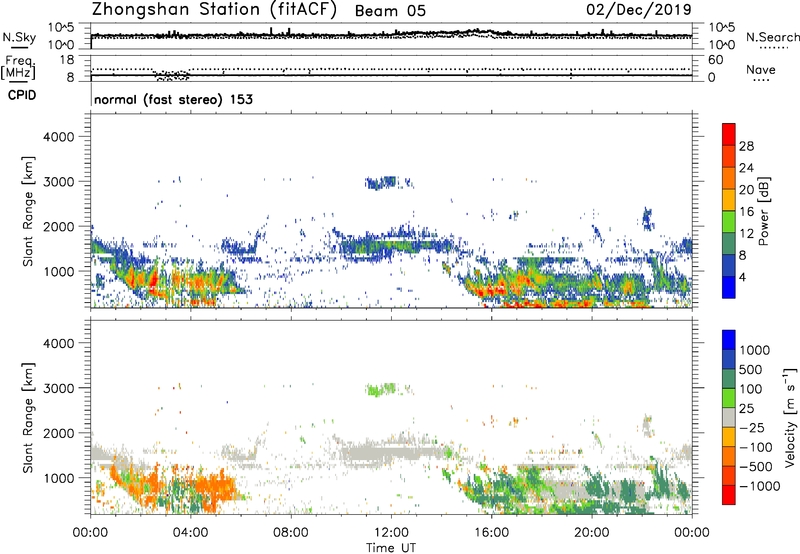This screenshot has width=800, height=554.
Task: Click the green 3000 km echo patch in velocity panel
Action: [x=381, y=390]
